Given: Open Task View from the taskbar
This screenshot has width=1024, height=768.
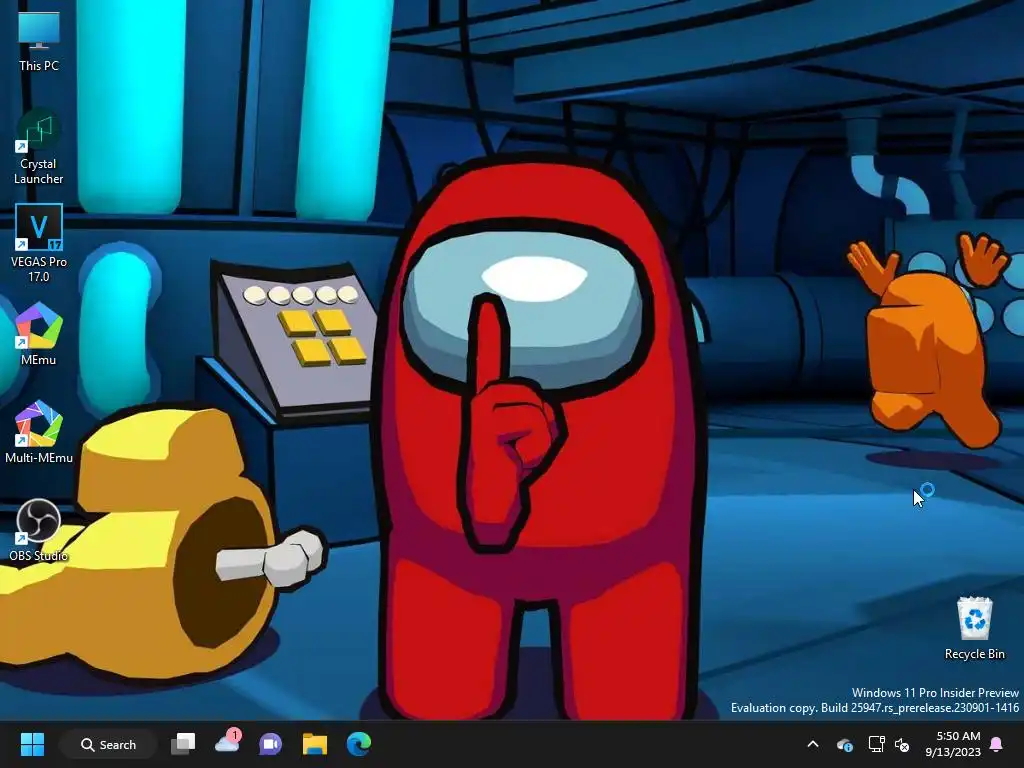Looking at the screenshot, I should (184, 744).
